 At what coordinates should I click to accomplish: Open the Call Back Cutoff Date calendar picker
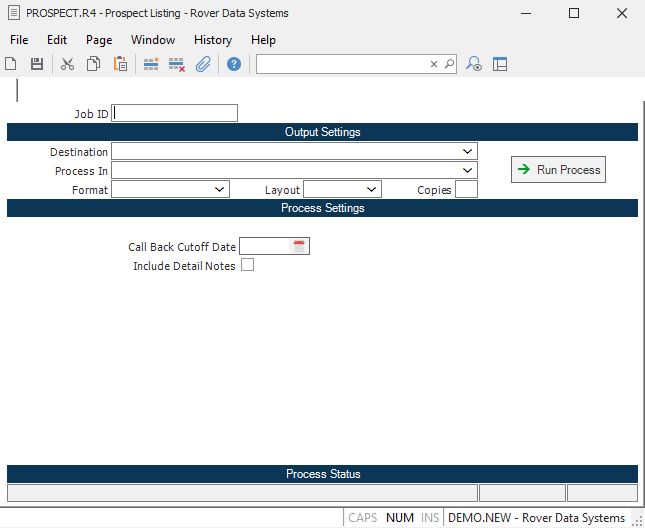tap(299, 246)
